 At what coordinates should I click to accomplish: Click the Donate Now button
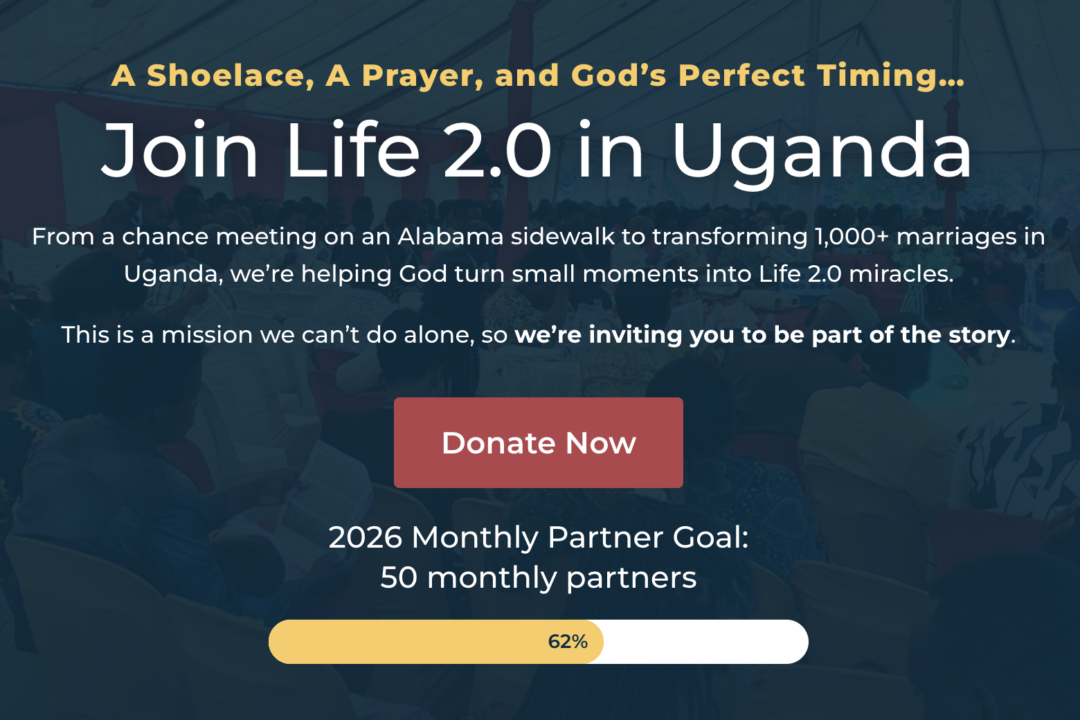[x=538, y=443]
